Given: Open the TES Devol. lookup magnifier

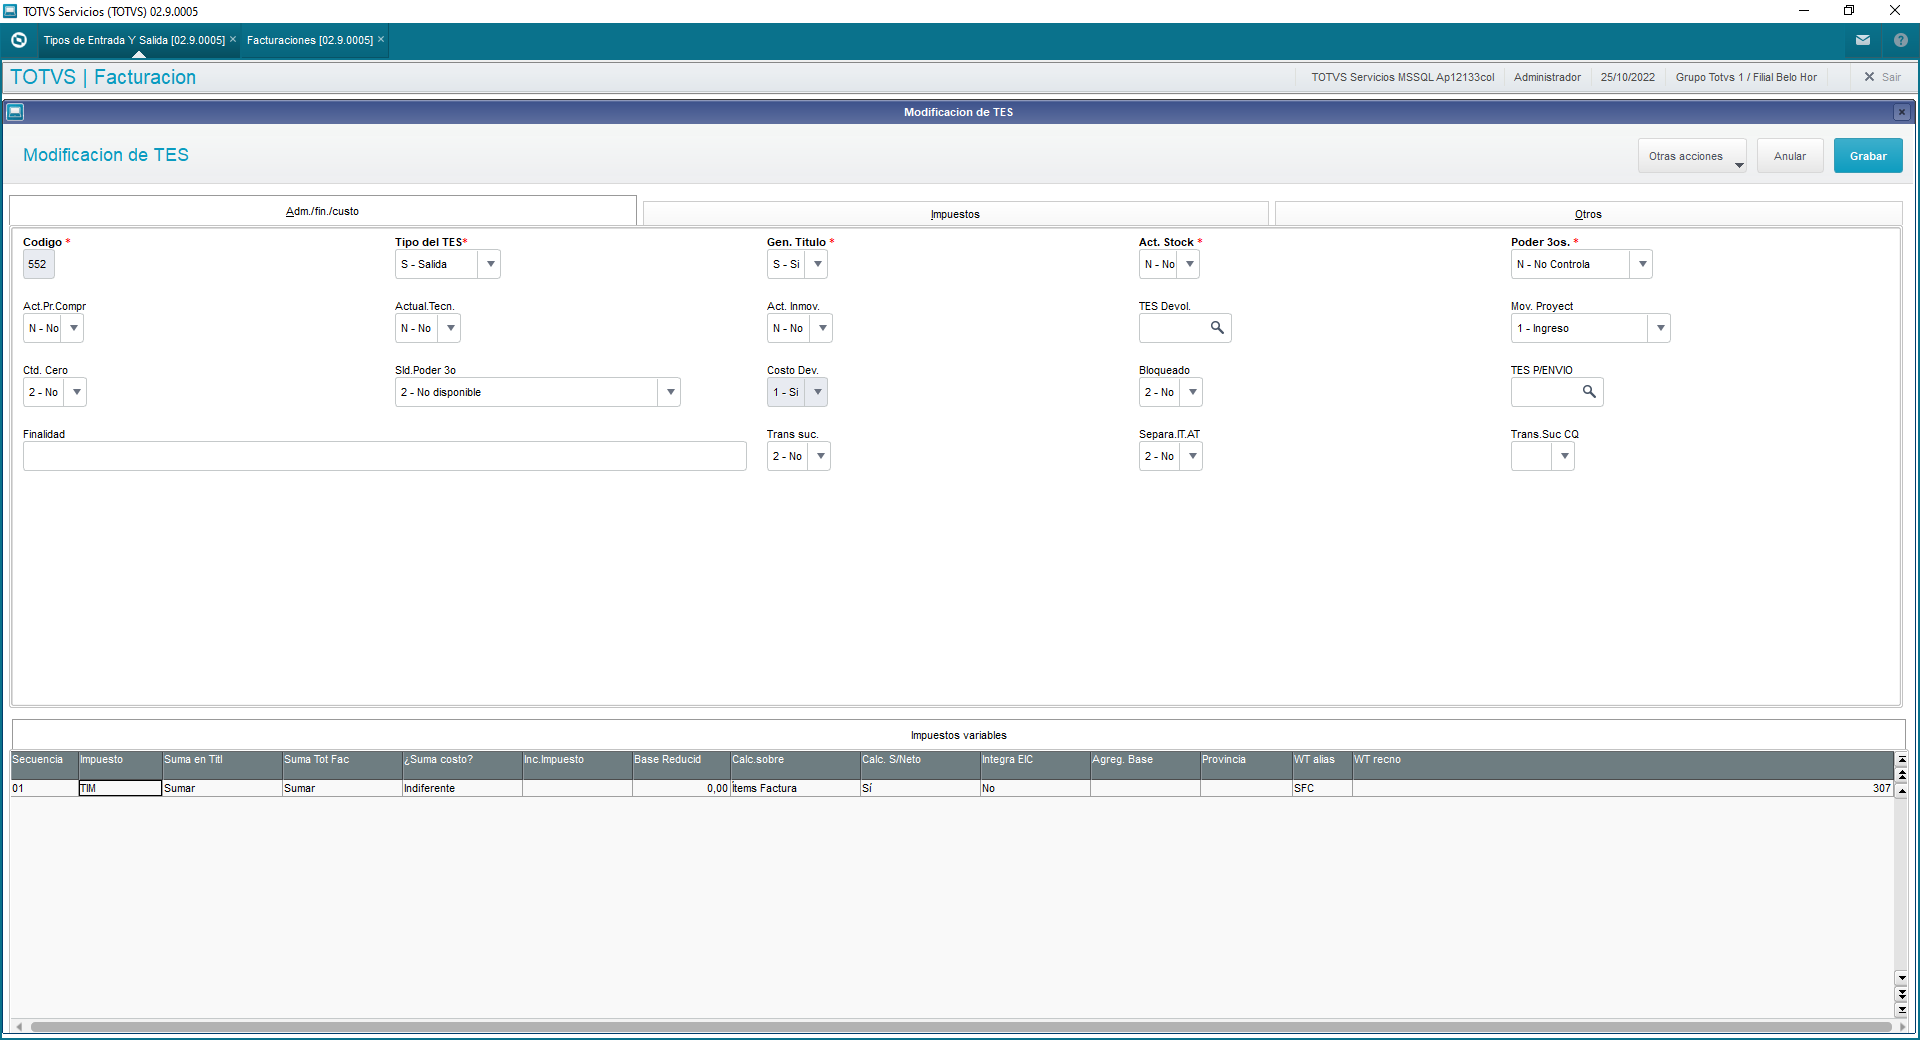Looking at the screenshot, I should coord(1217,328).
